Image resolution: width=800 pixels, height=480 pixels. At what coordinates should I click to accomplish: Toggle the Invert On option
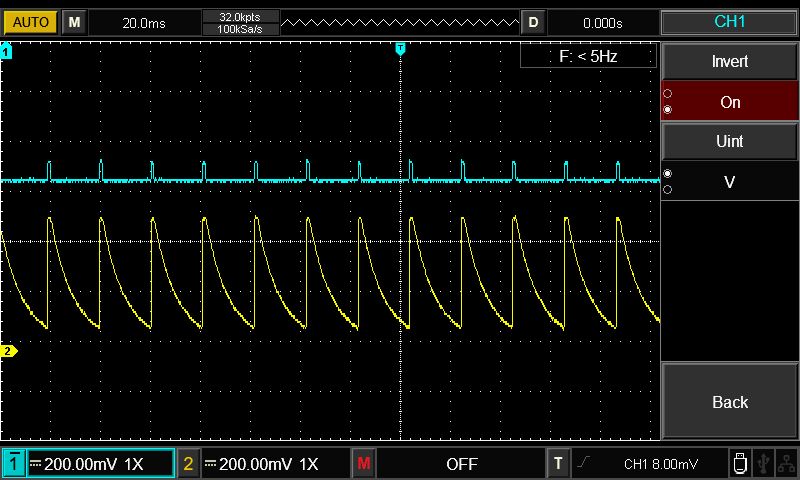[730, 102]
